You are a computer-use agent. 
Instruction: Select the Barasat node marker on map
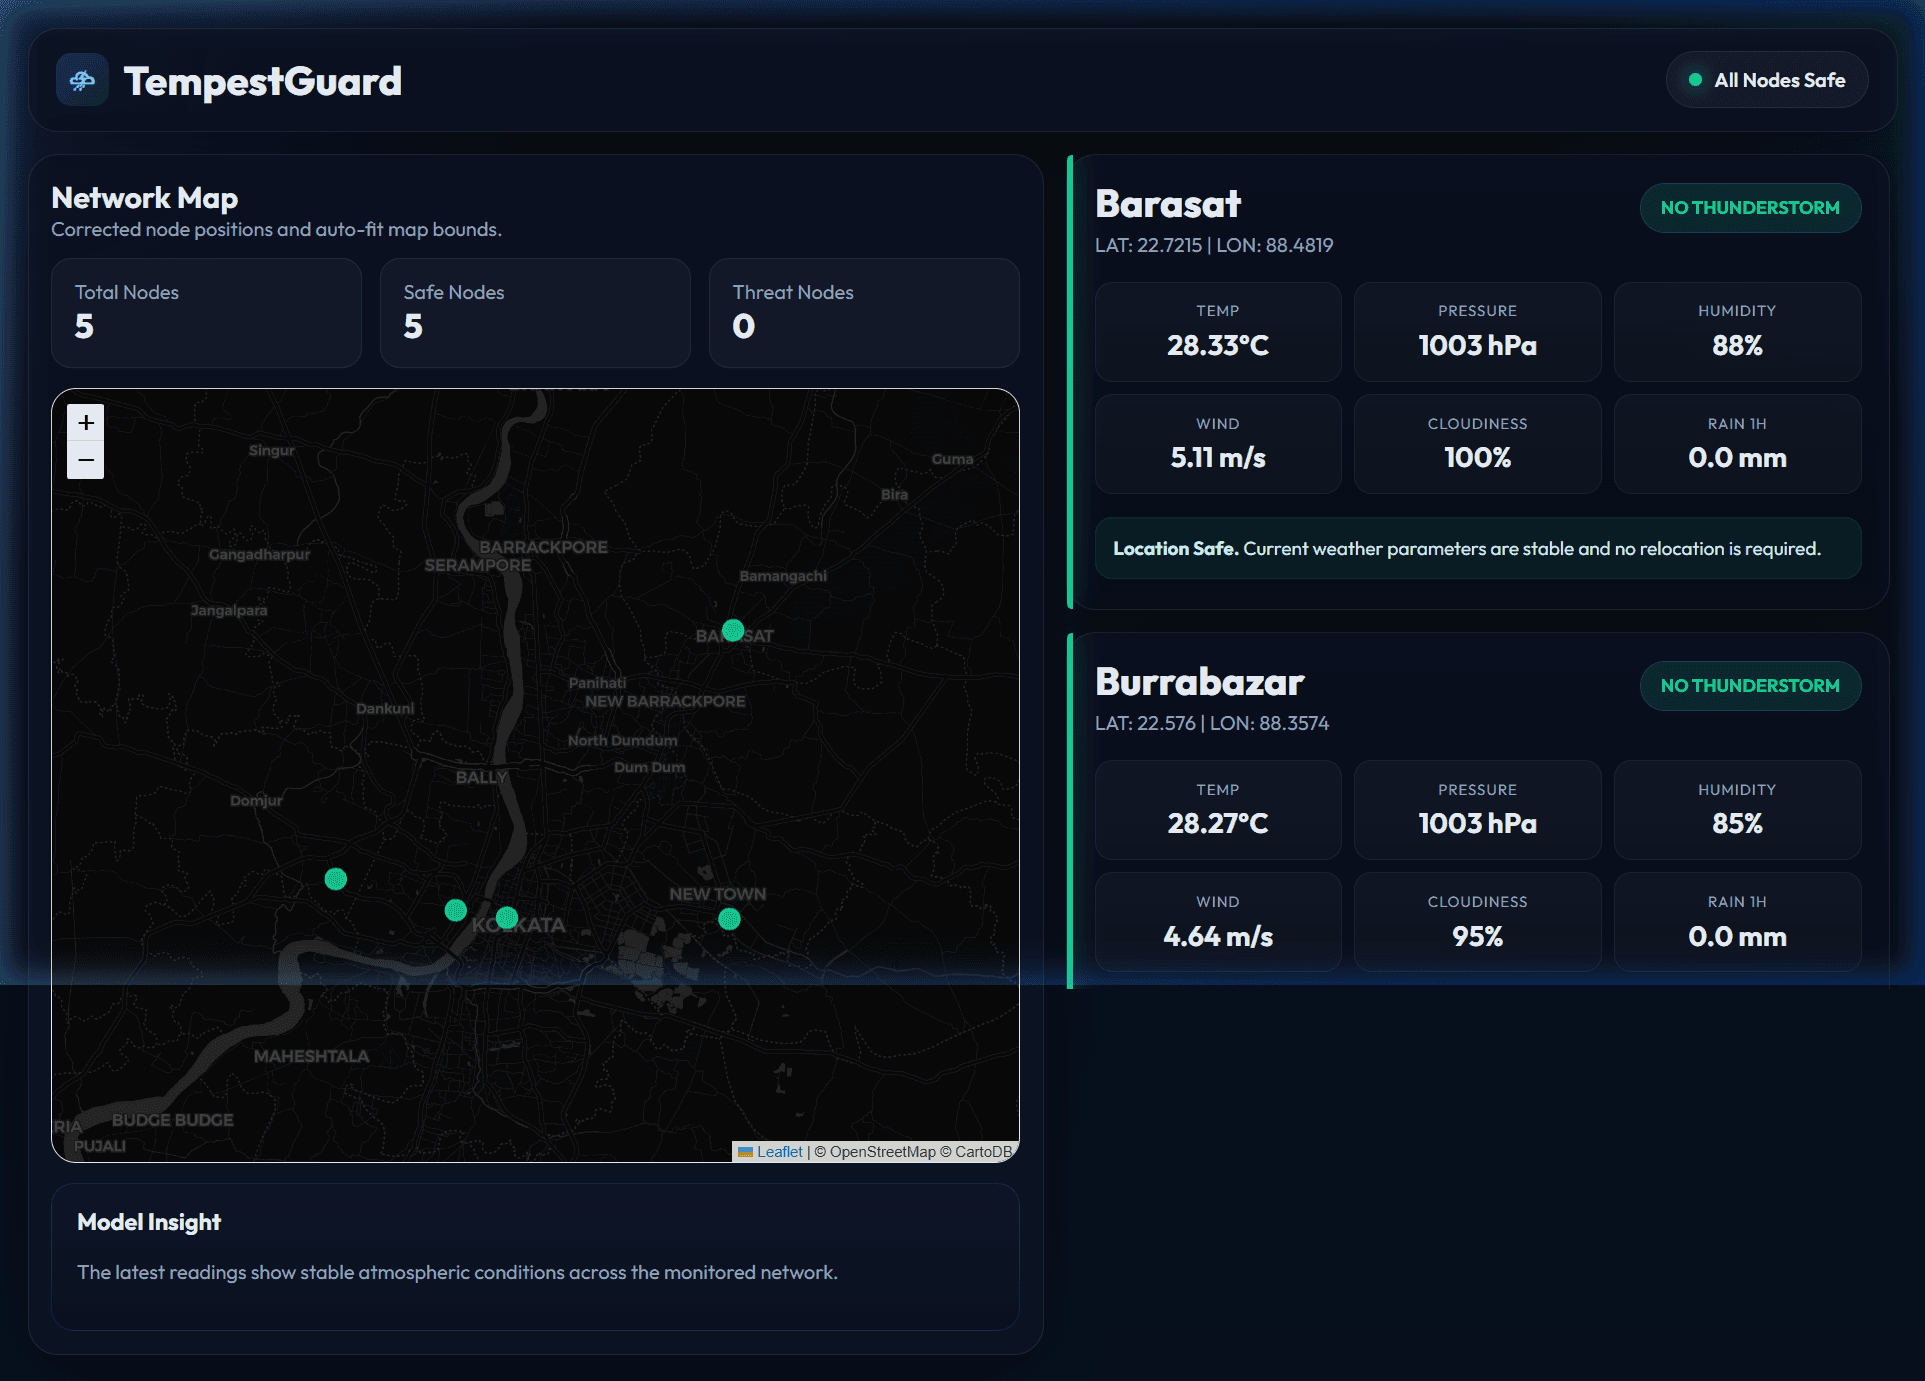[x=733, y=630]
